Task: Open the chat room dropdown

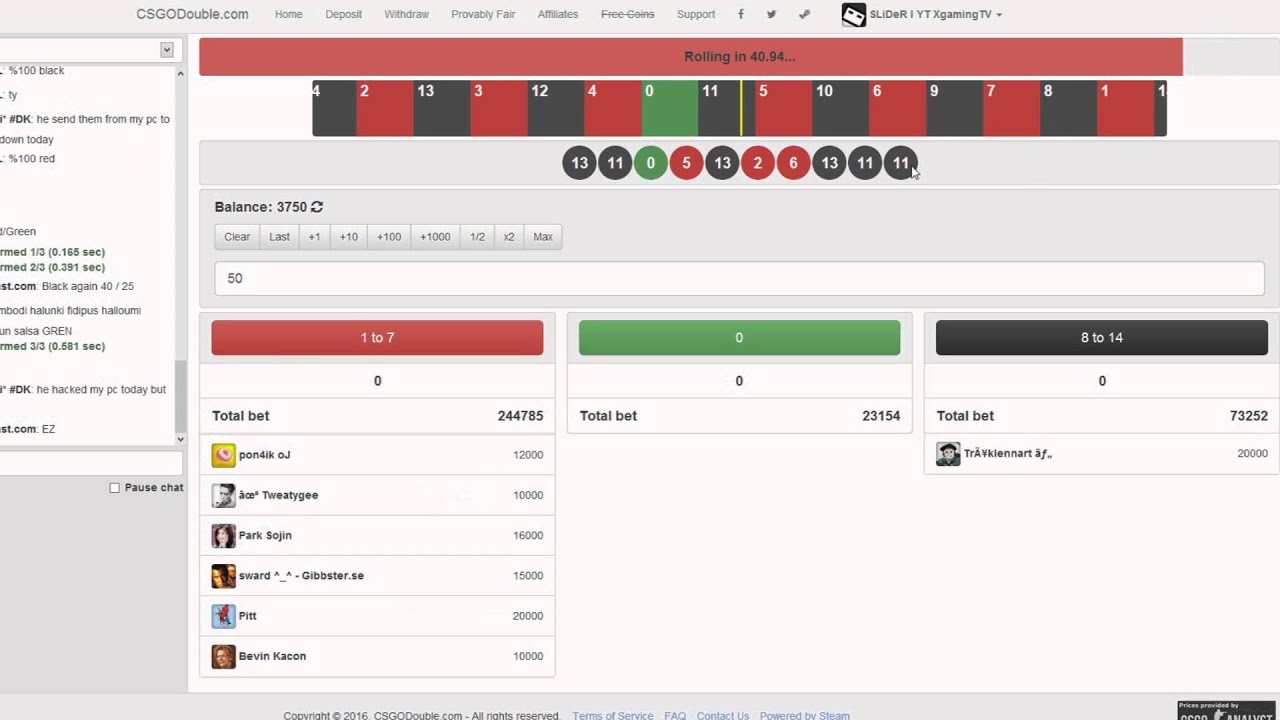Action: [x=167, y=50]
